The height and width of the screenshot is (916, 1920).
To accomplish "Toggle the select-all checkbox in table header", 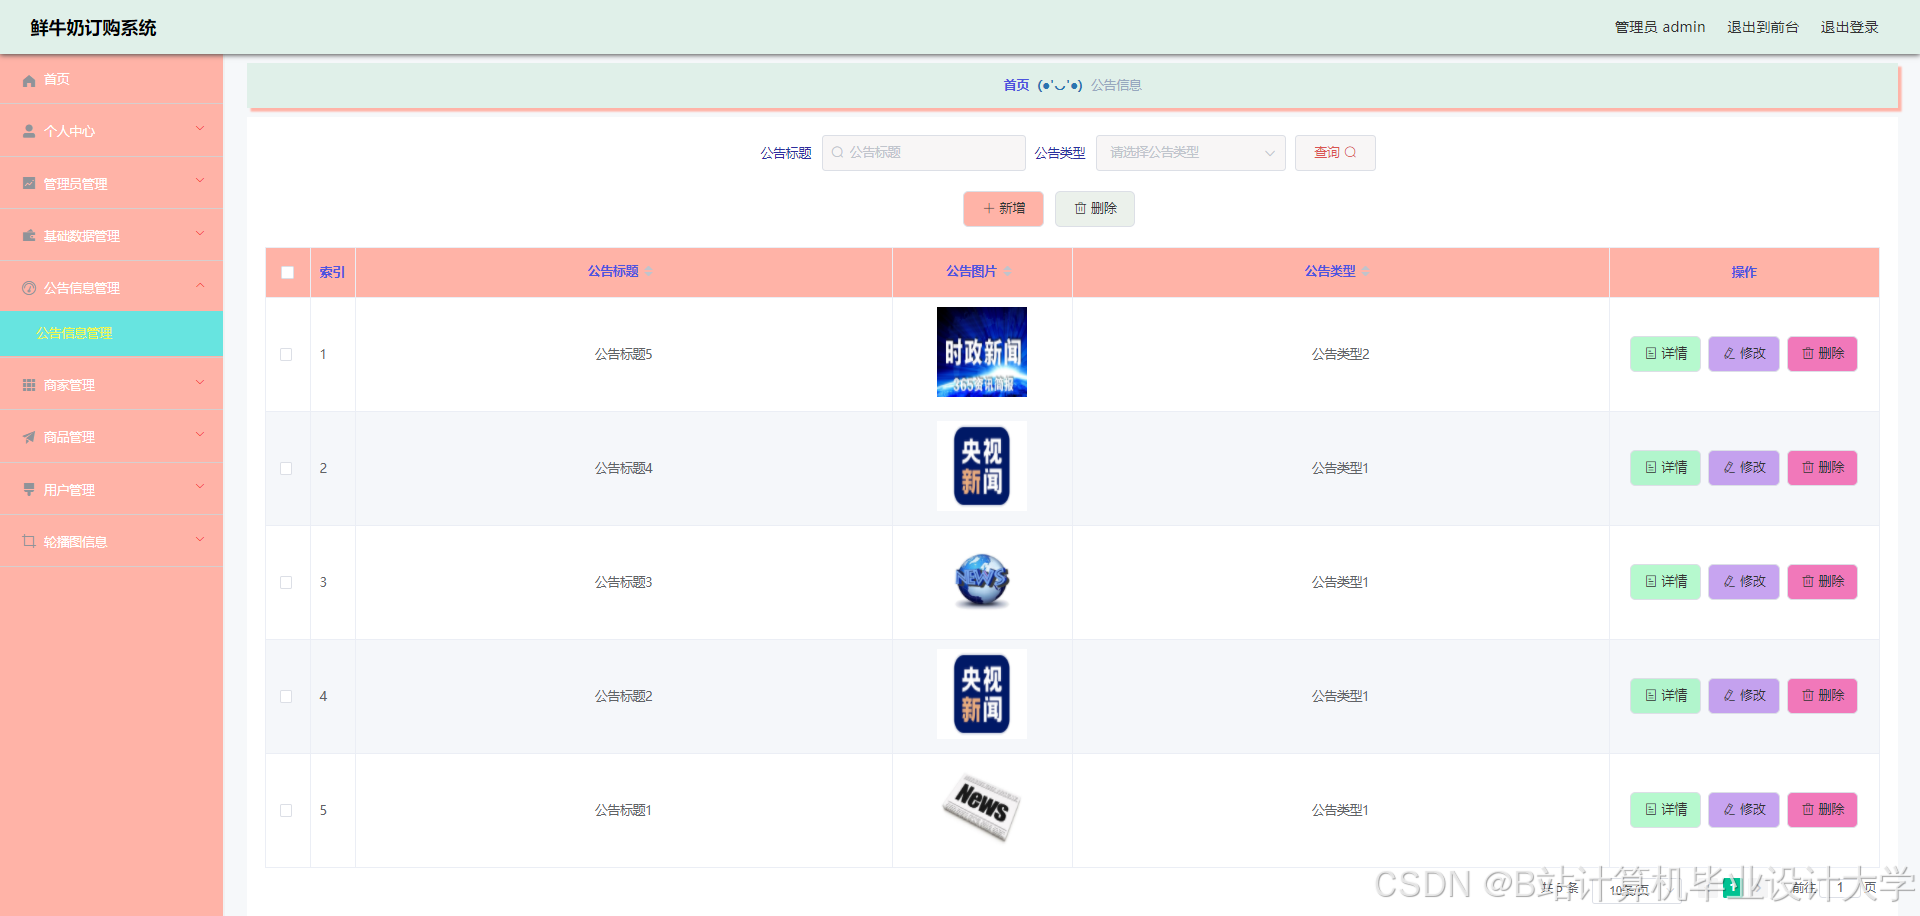I will 288,273.
